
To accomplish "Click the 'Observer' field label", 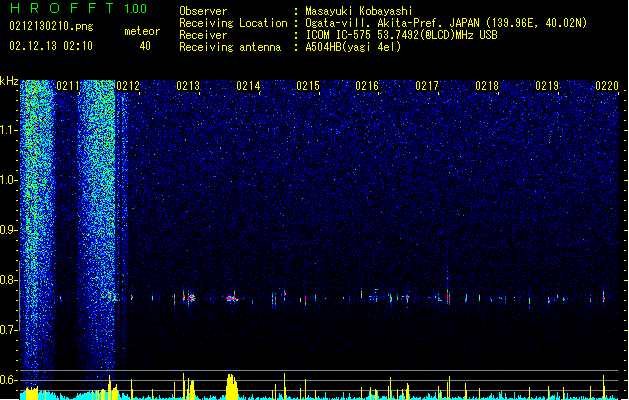I will 203,11.
